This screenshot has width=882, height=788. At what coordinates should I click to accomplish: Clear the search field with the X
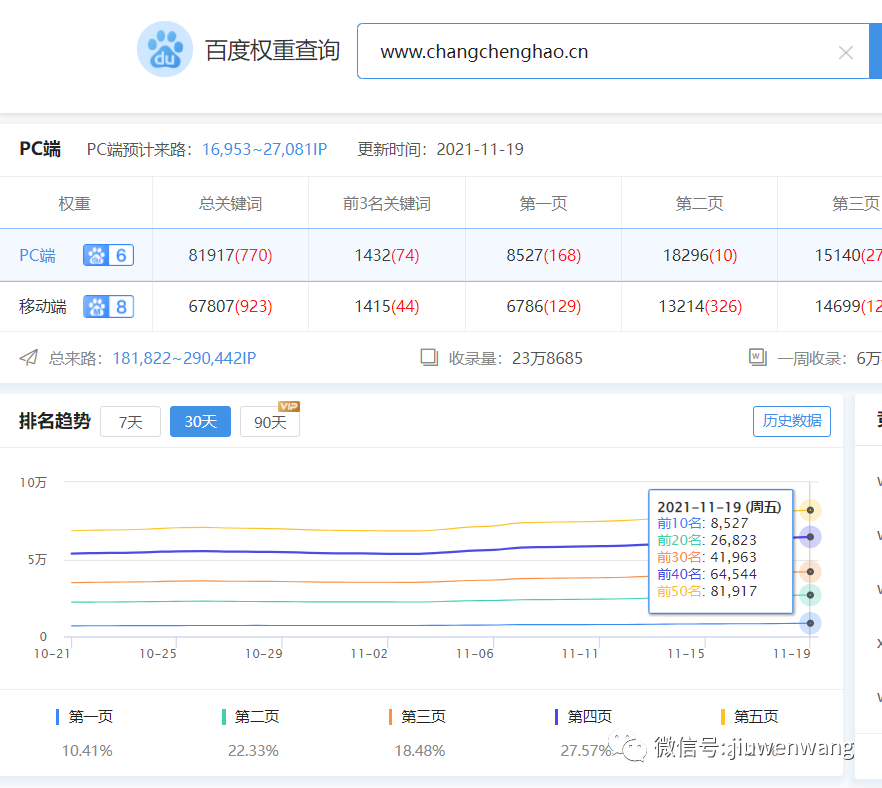[845, 52]
